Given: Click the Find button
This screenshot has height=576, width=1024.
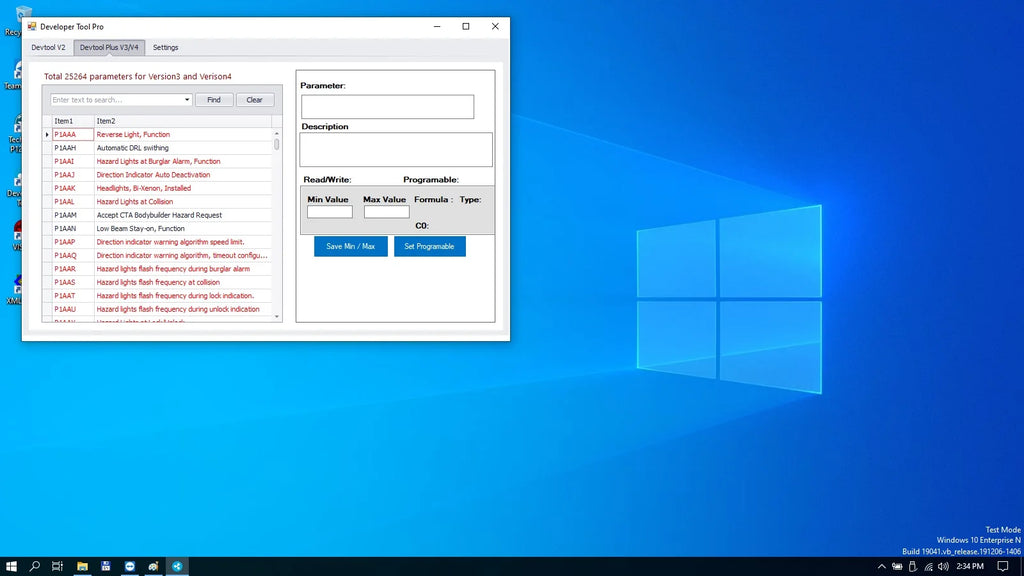Looking at the screenshot, I should 214,100.
